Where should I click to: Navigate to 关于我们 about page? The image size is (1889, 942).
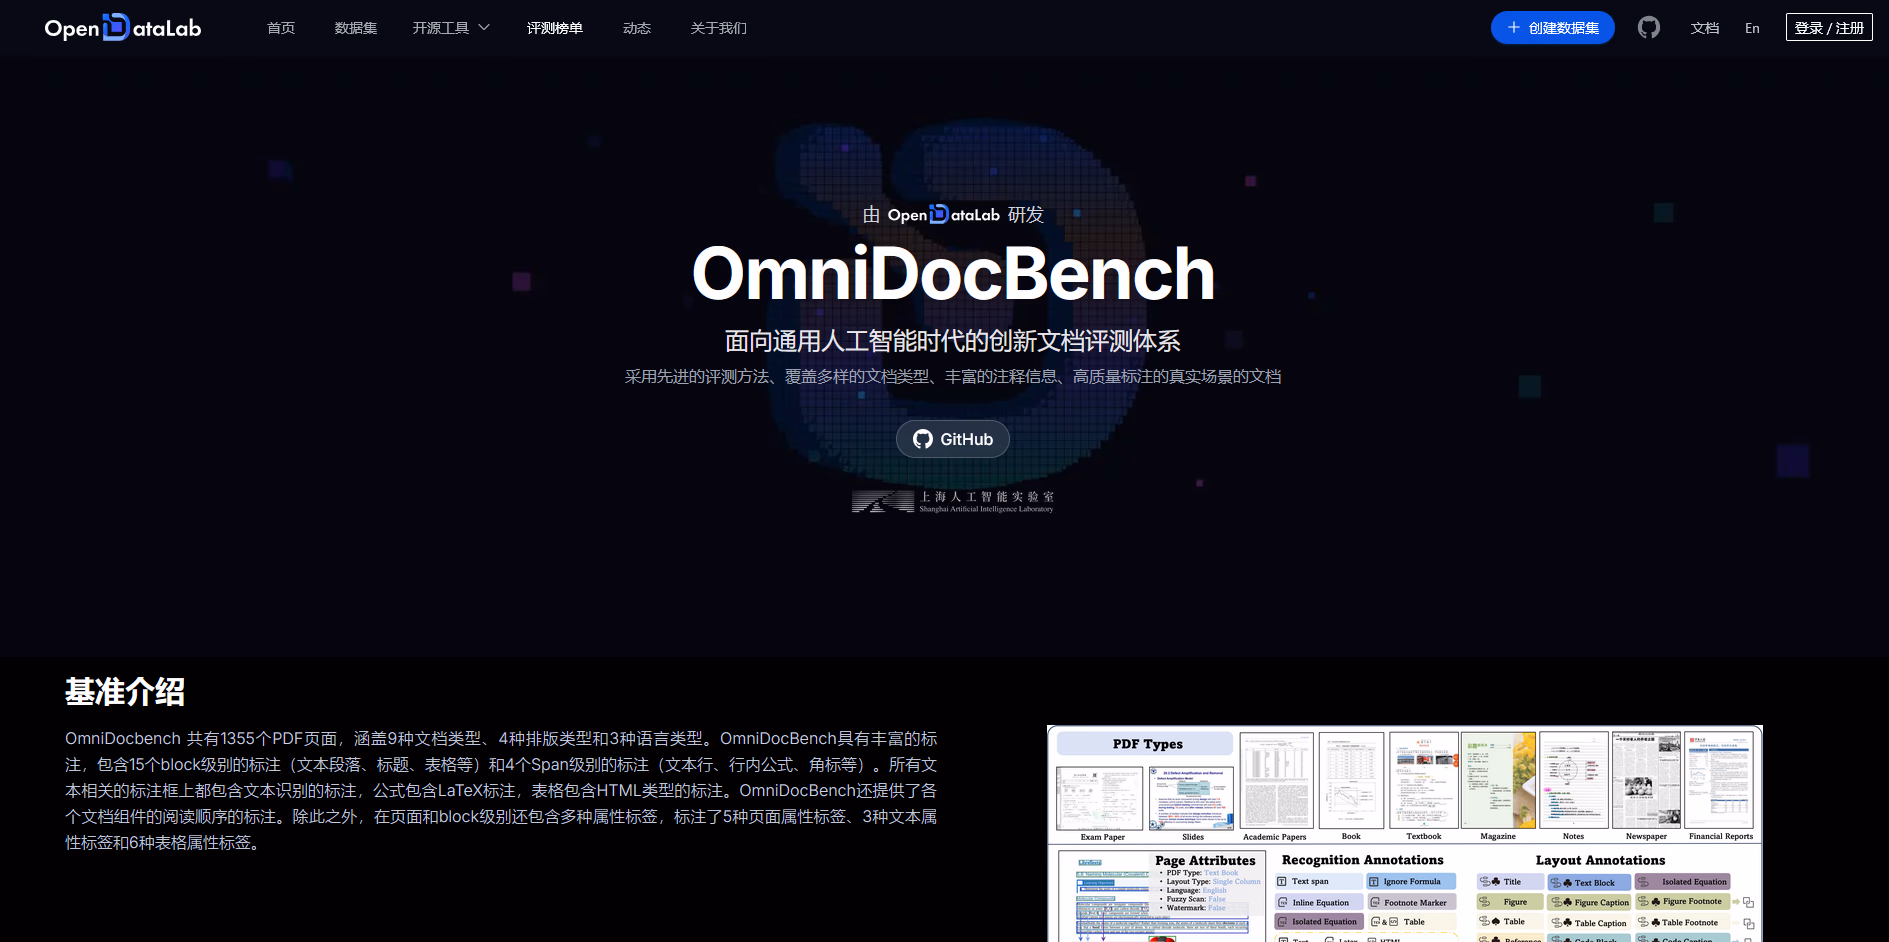tap(718, 28)
